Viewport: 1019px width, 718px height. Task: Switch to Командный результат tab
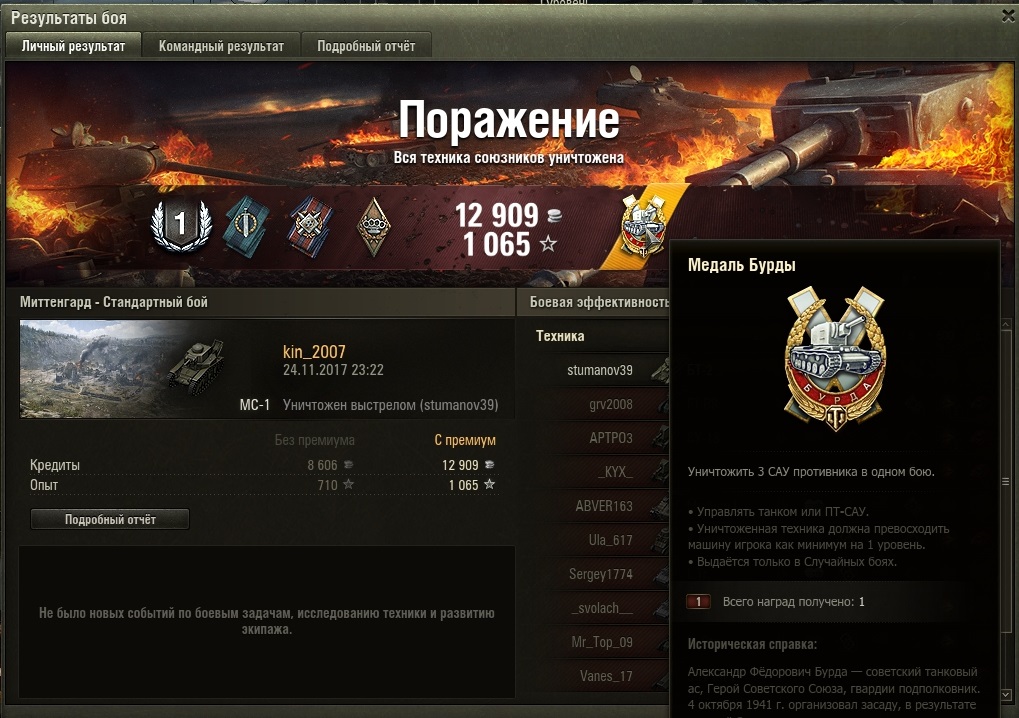[222, 46]
